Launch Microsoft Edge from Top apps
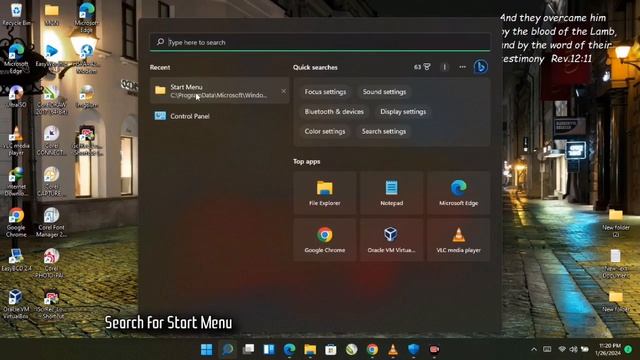640x360 pixels. [458, 193]
